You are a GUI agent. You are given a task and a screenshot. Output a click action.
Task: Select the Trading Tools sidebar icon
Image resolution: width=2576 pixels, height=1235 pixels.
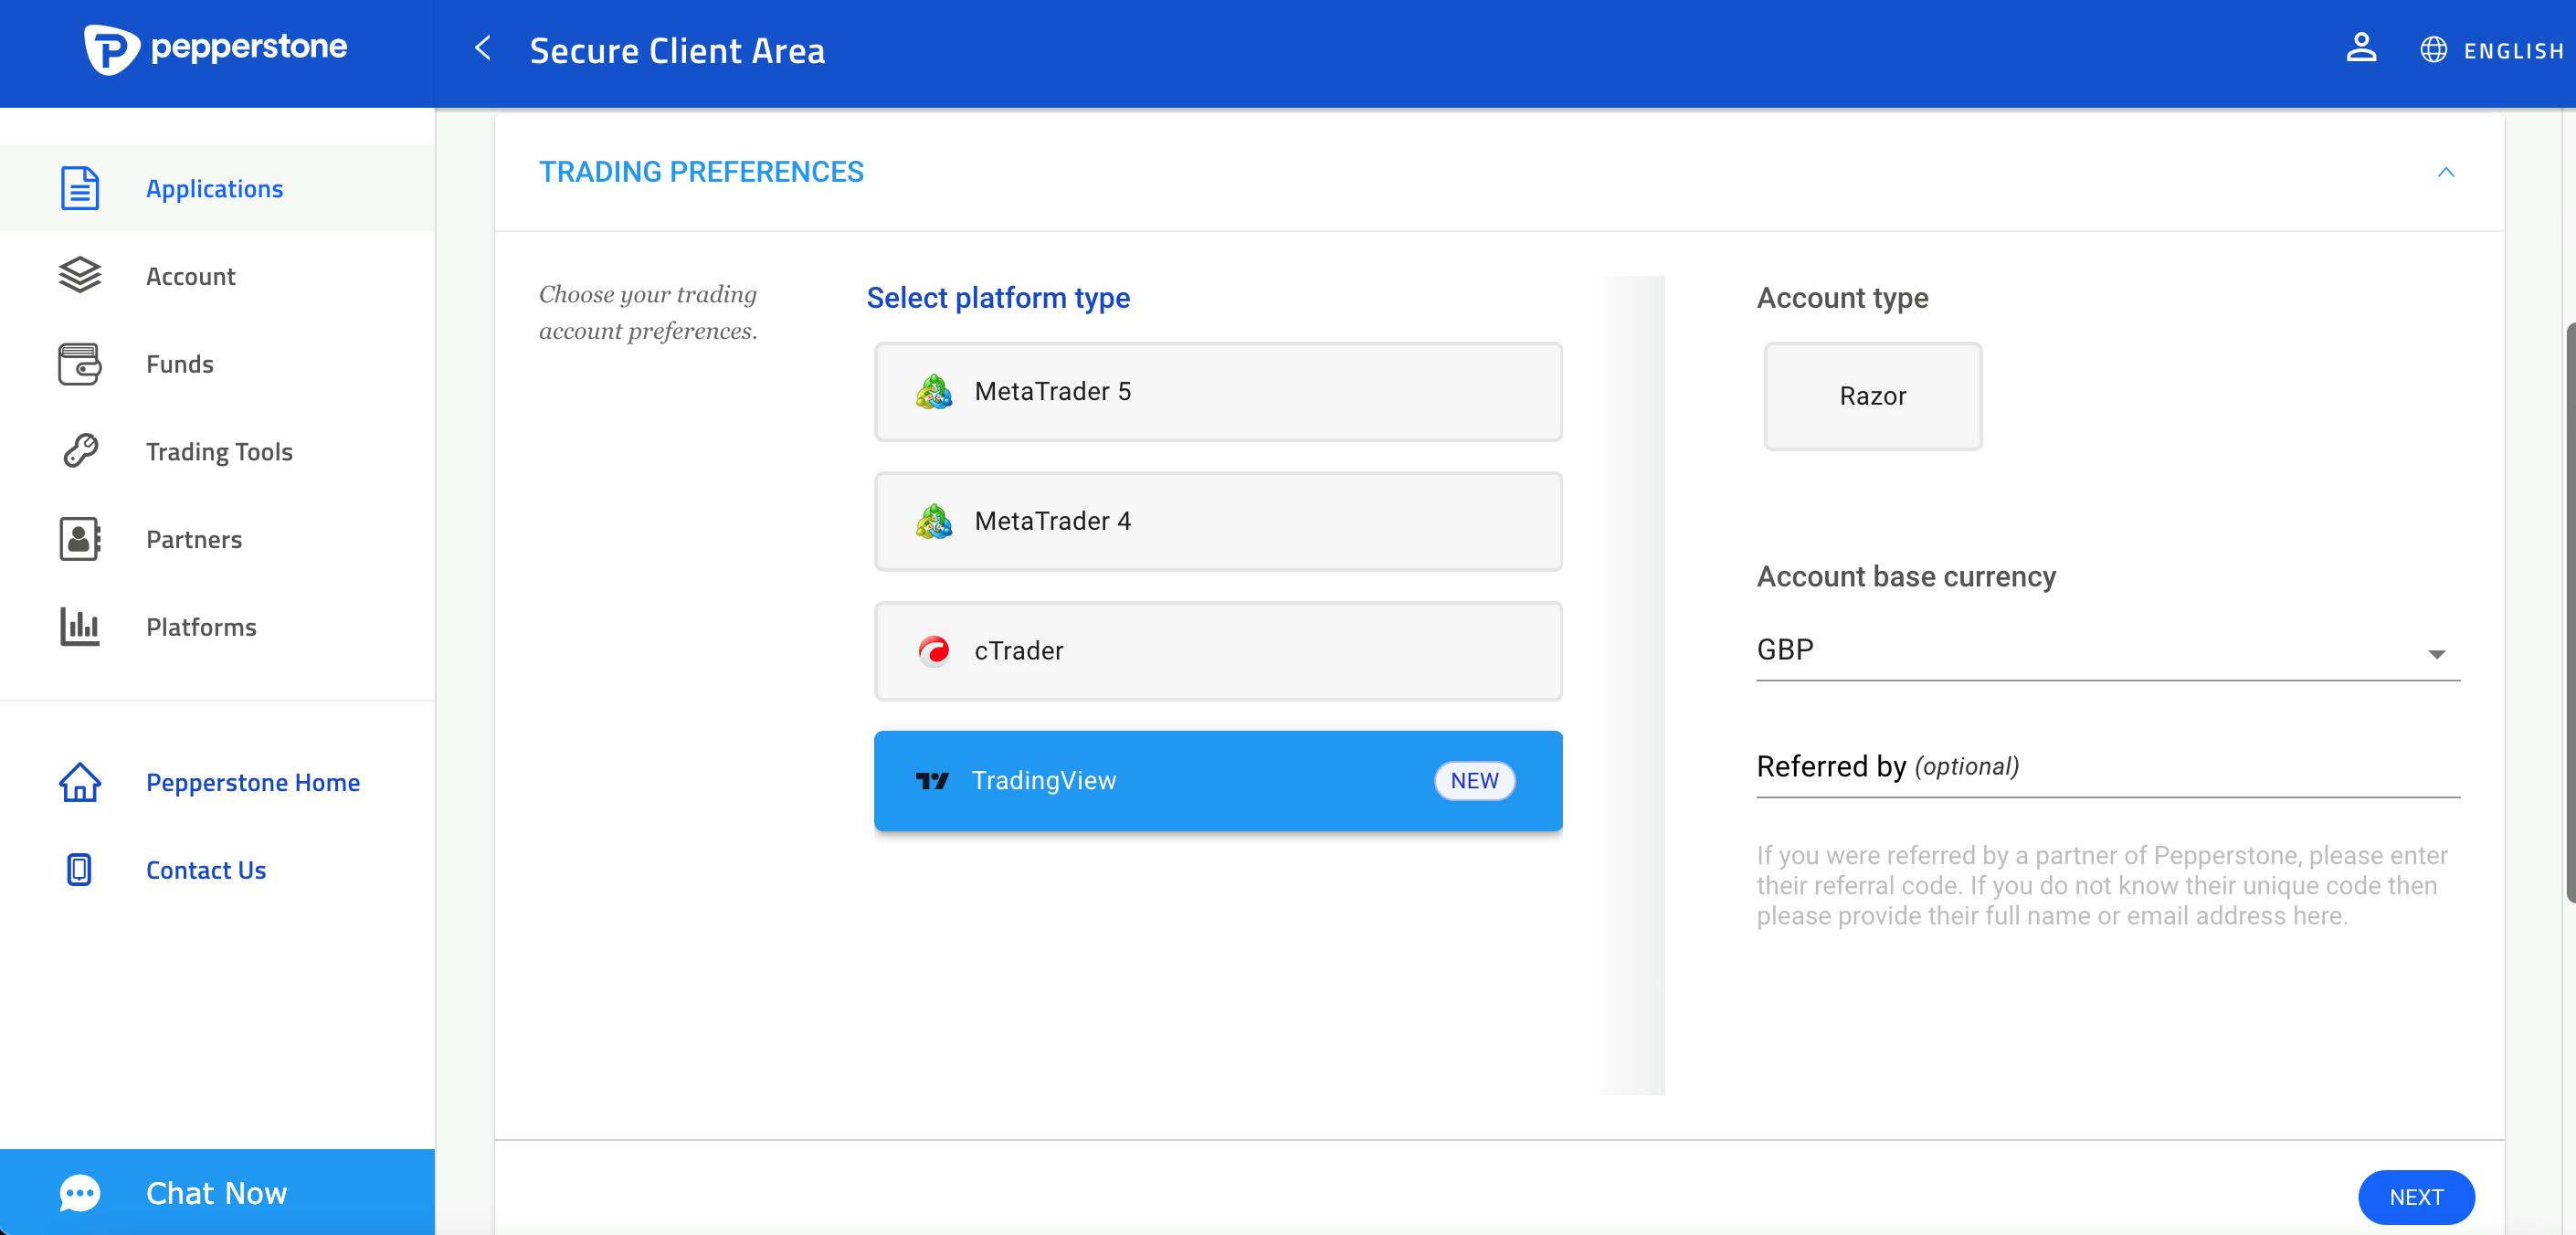(79, 450)
